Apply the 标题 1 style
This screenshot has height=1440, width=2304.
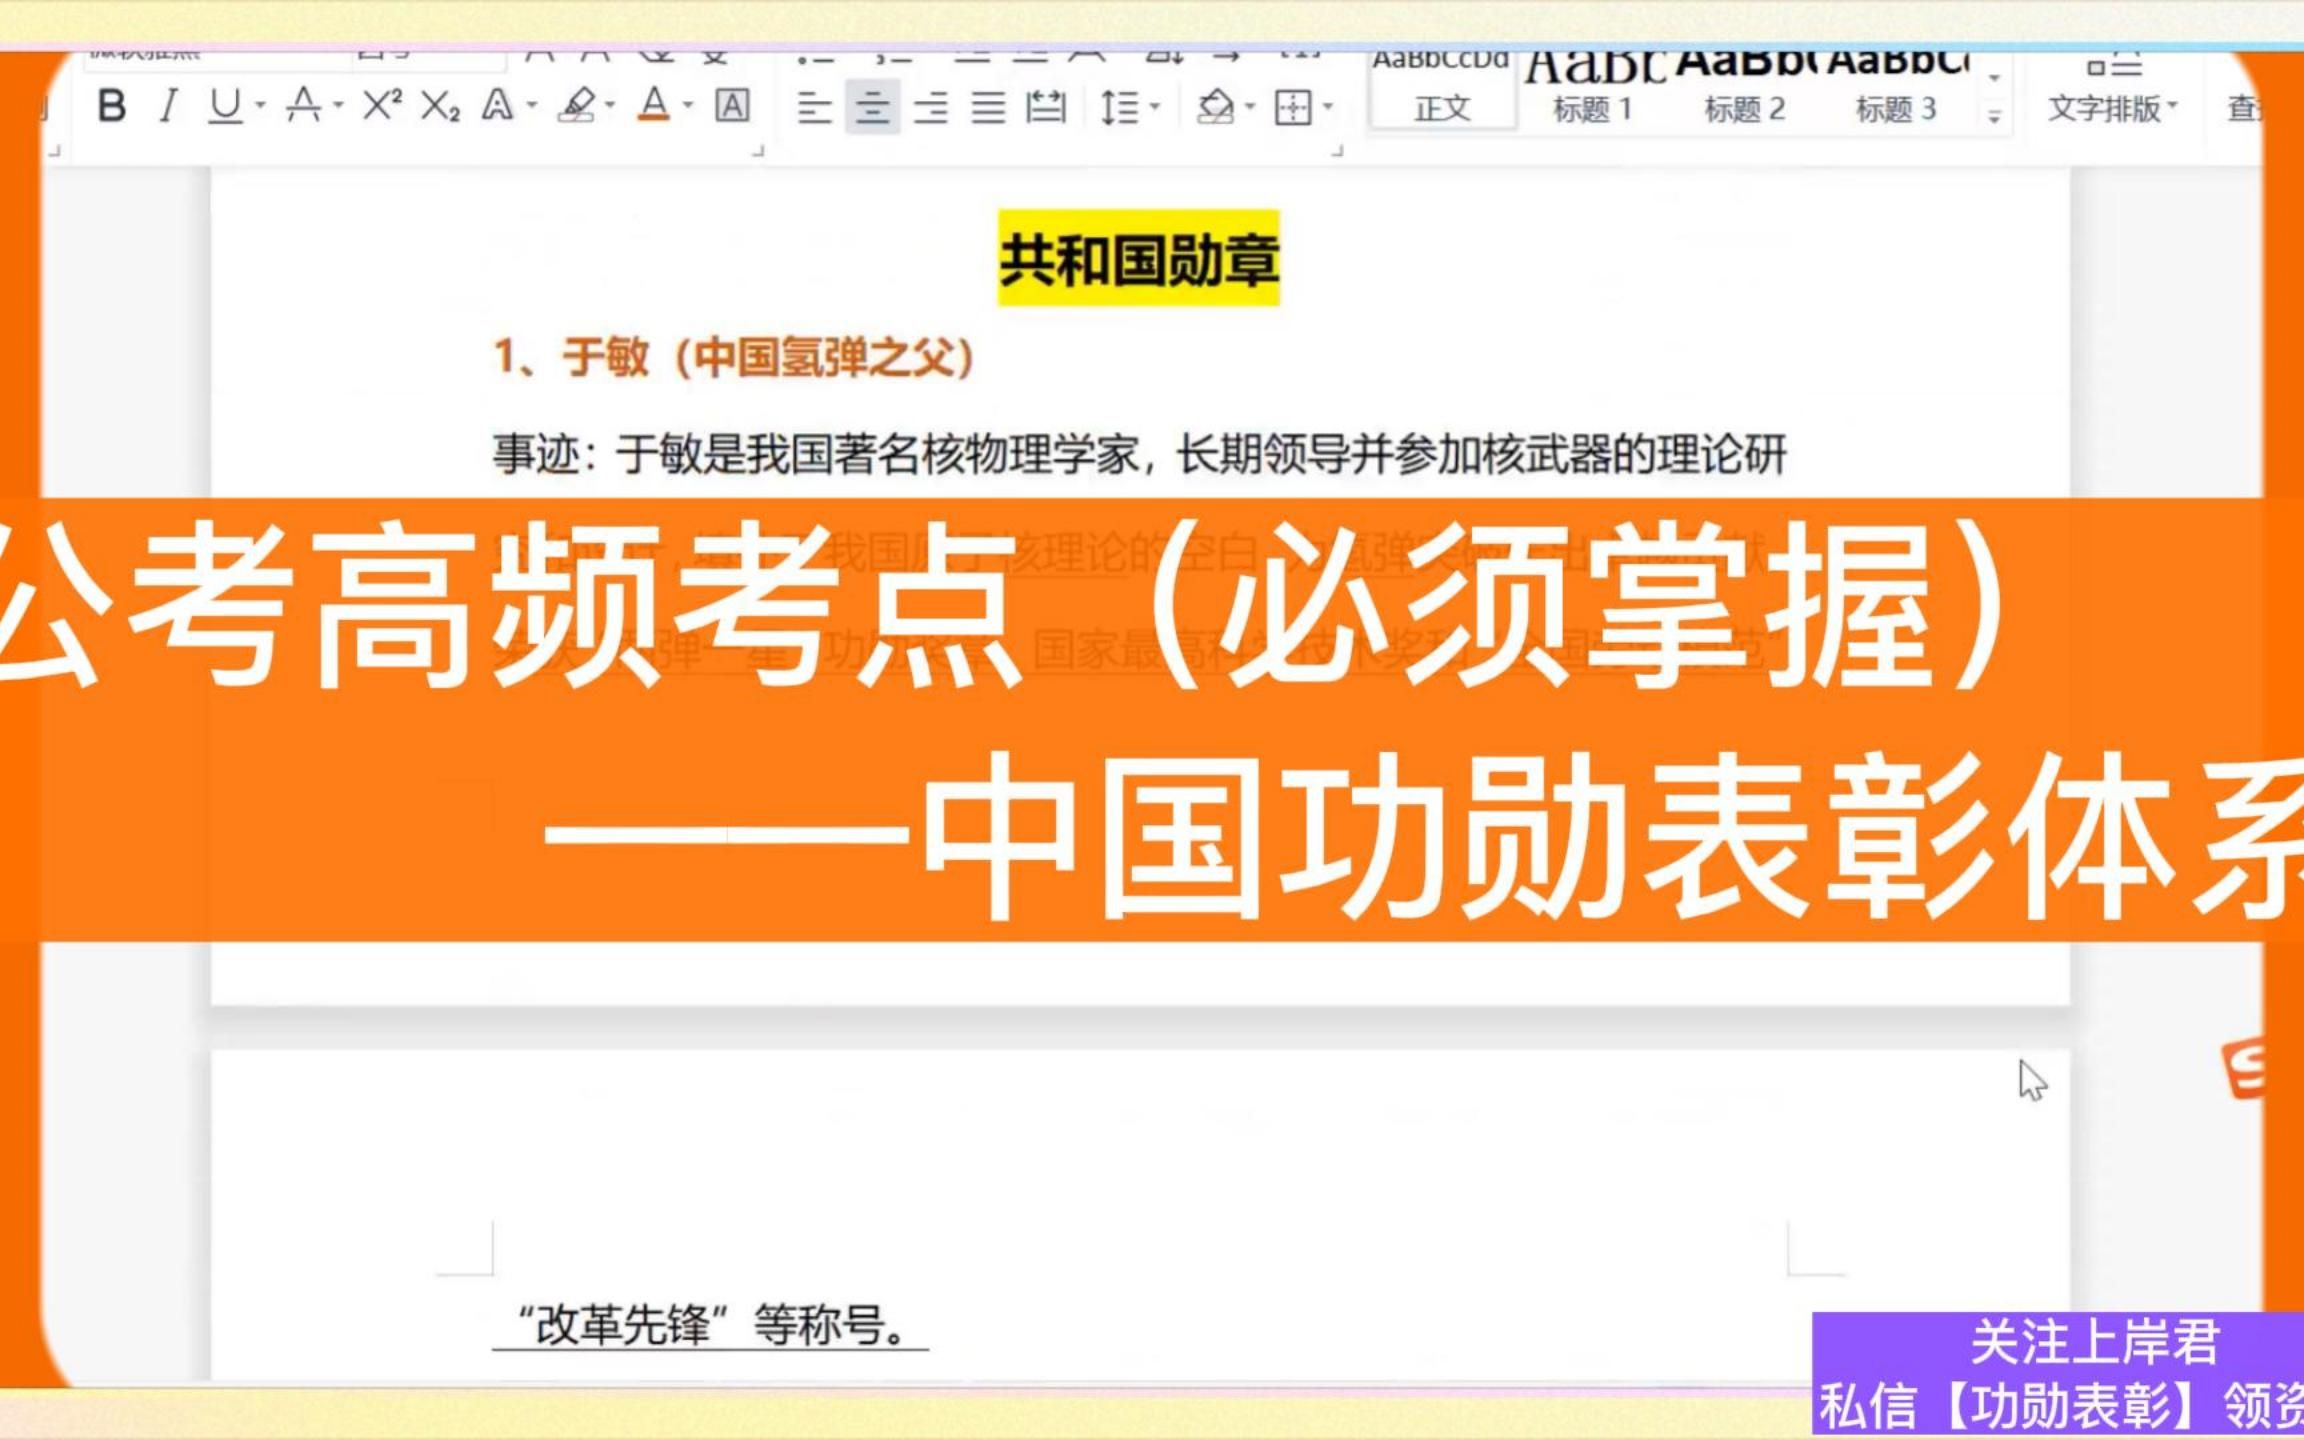[x=1592, y=90]
